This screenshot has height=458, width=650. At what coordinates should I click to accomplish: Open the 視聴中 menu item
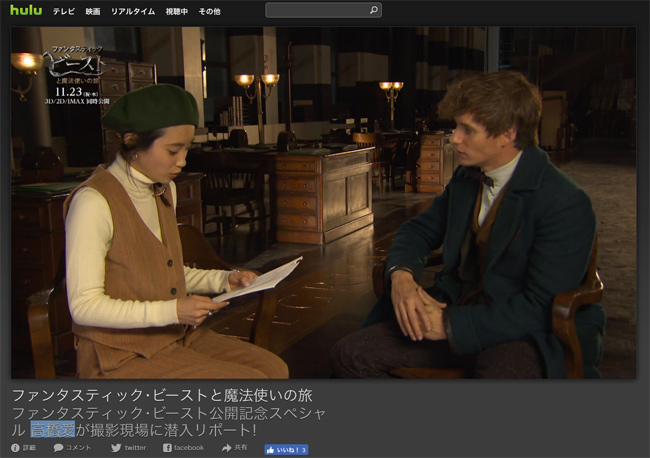click(x=177, y=12)
